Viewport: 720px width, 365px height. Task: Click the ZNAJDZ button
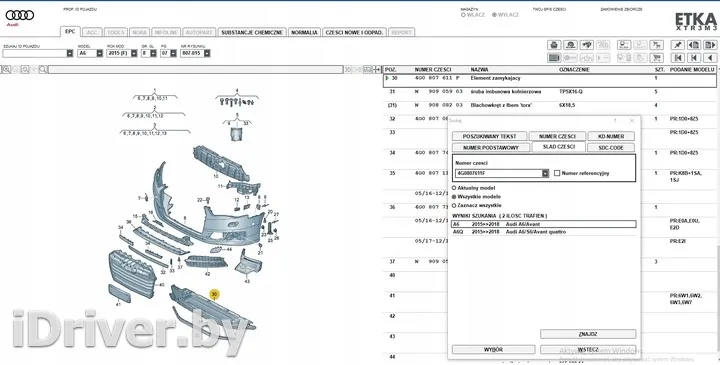pyautogui.click(x=588, y=334)
